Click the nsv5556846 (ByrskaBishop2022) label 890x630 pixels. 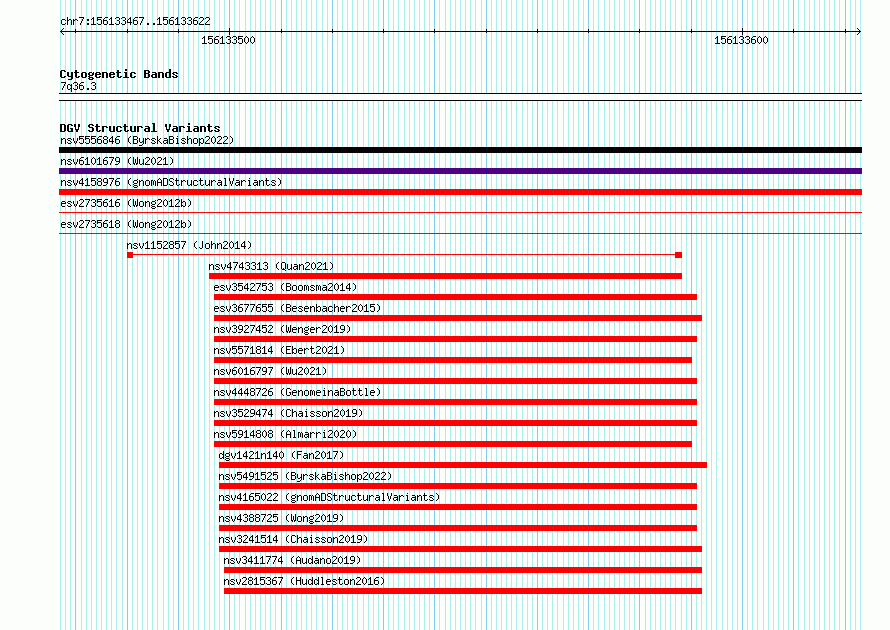coord(147,140)
